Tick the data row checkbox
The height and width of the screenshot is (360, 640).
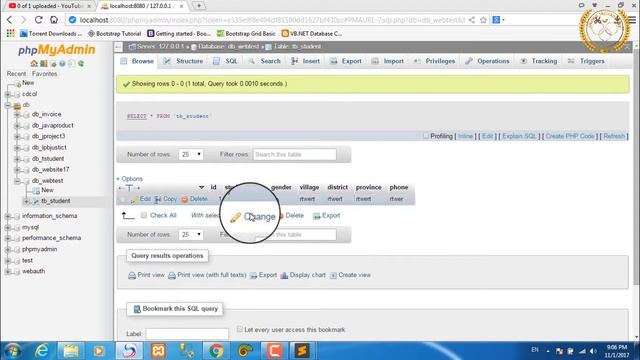pos(123,199)
